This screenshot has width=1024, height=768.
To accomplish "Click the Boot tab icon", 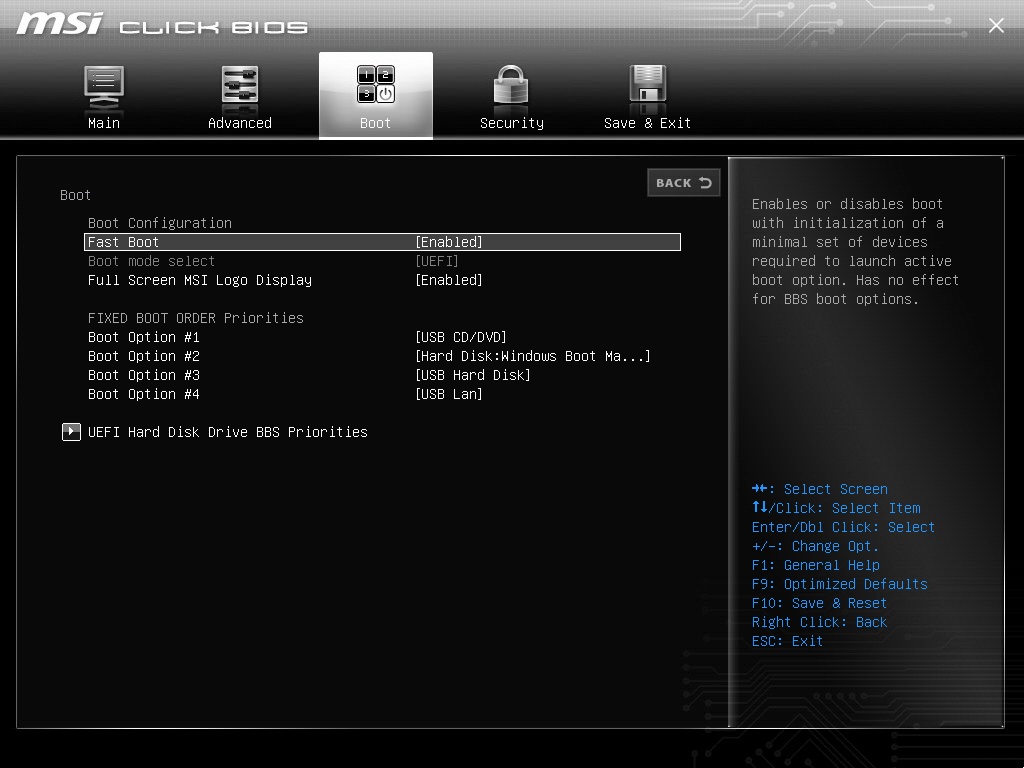I will tap(376, 86).
